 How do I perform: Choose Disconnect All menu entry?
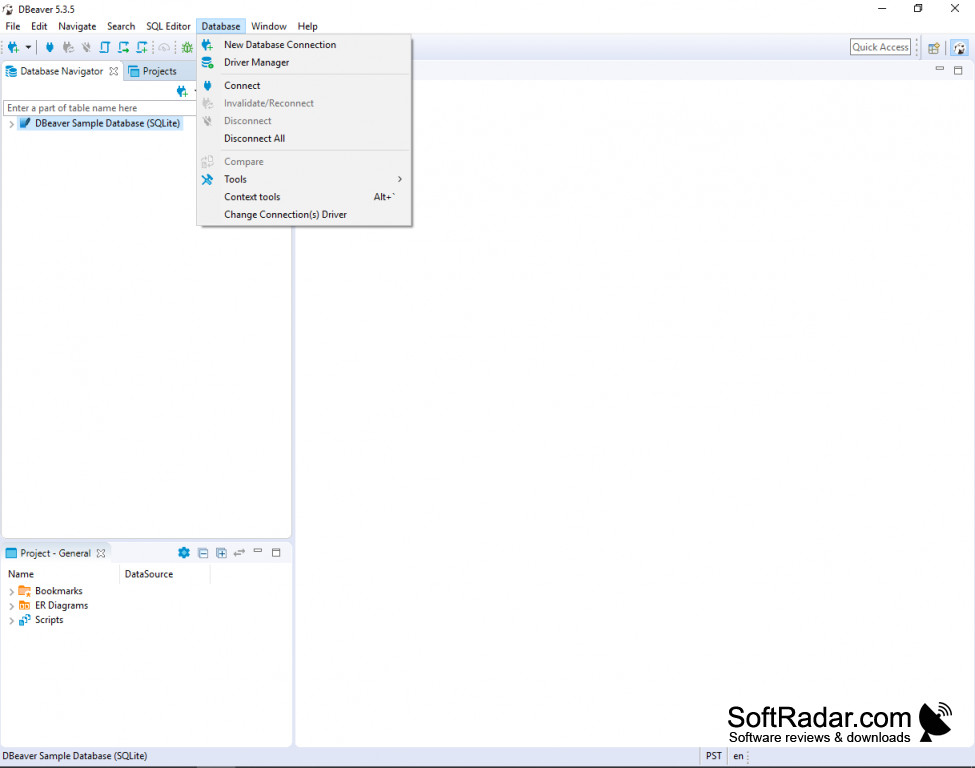tap(304, 138)
